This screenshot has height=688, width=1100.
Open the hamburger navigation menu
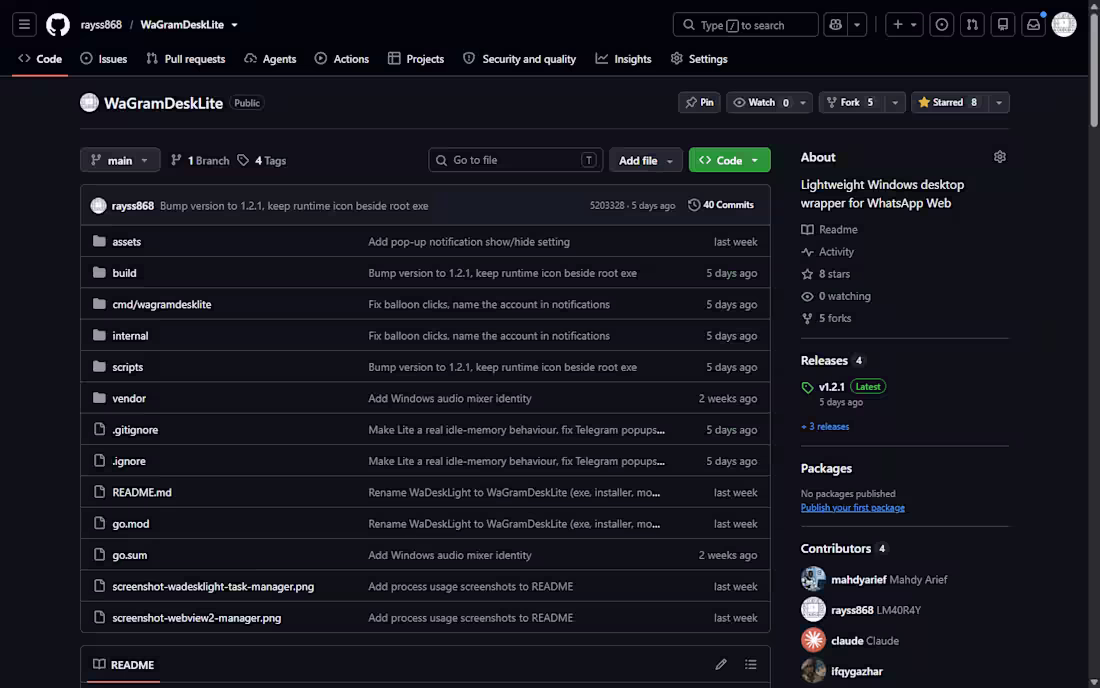tap(25, 25)
